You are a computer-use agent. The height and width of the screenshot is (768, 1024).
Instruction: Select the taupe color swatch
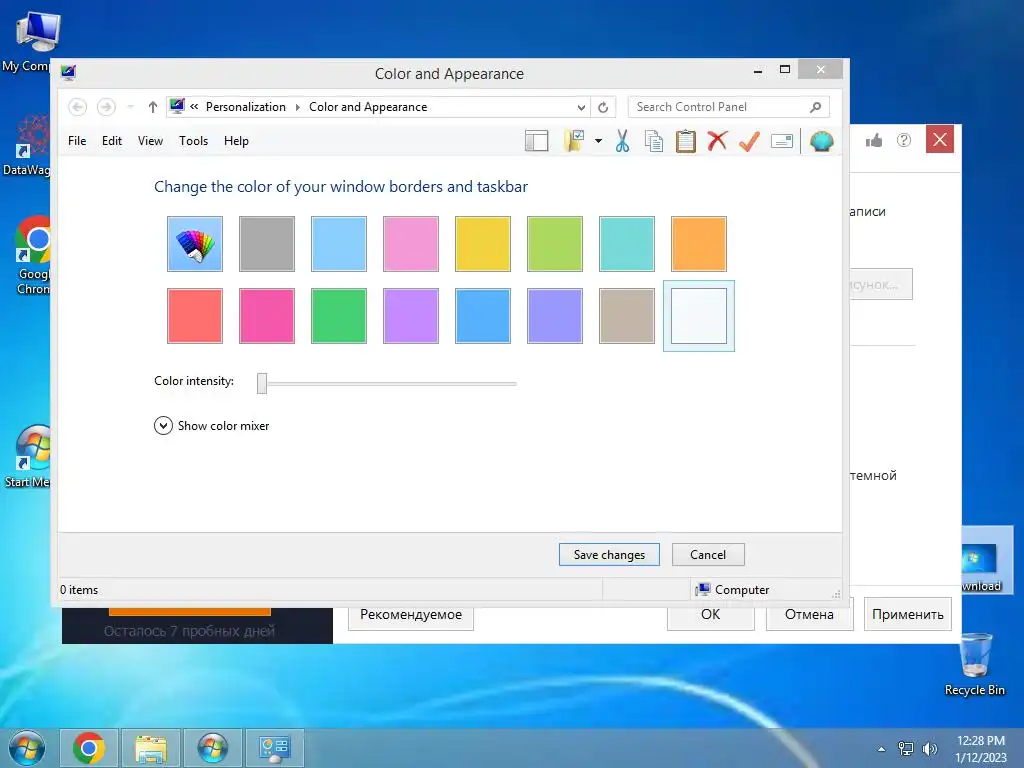pos(626,315)
